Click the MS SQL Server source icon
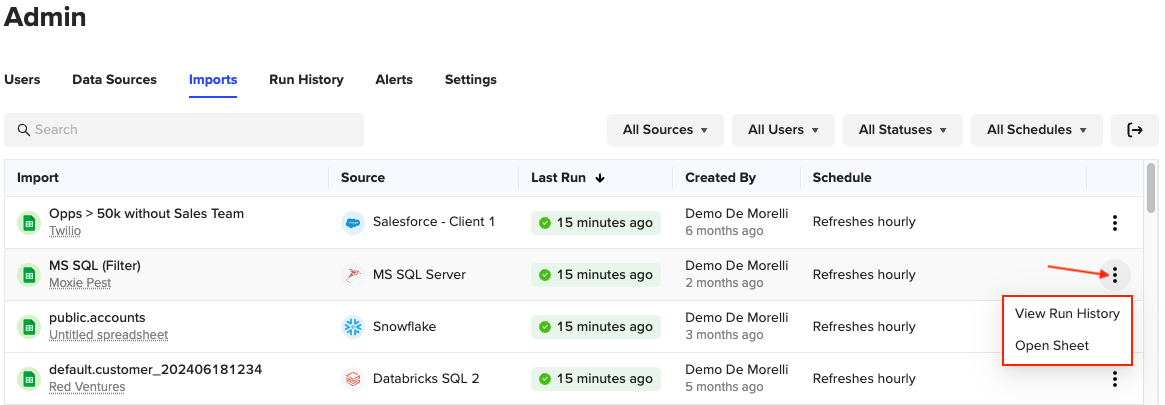This screenshot has width=1165, height=405. pyautogui.click(x=352, y=275)
